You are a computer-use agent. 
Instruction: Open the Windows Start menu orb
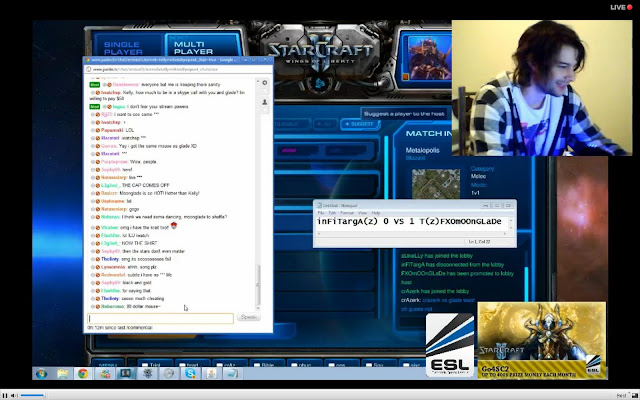pos(41,373)
